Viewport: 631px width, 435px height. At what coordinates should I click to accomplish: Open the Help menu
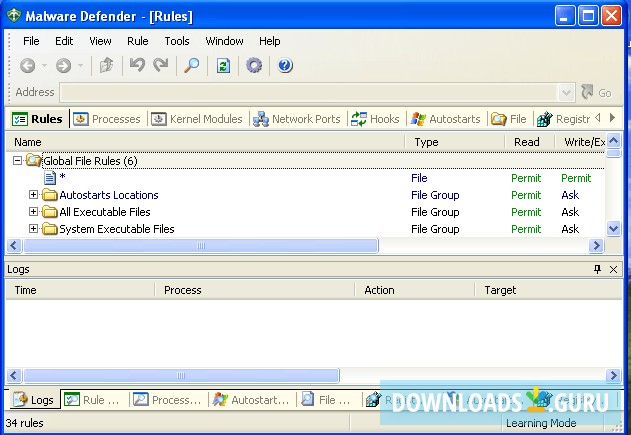click(270, 41)
